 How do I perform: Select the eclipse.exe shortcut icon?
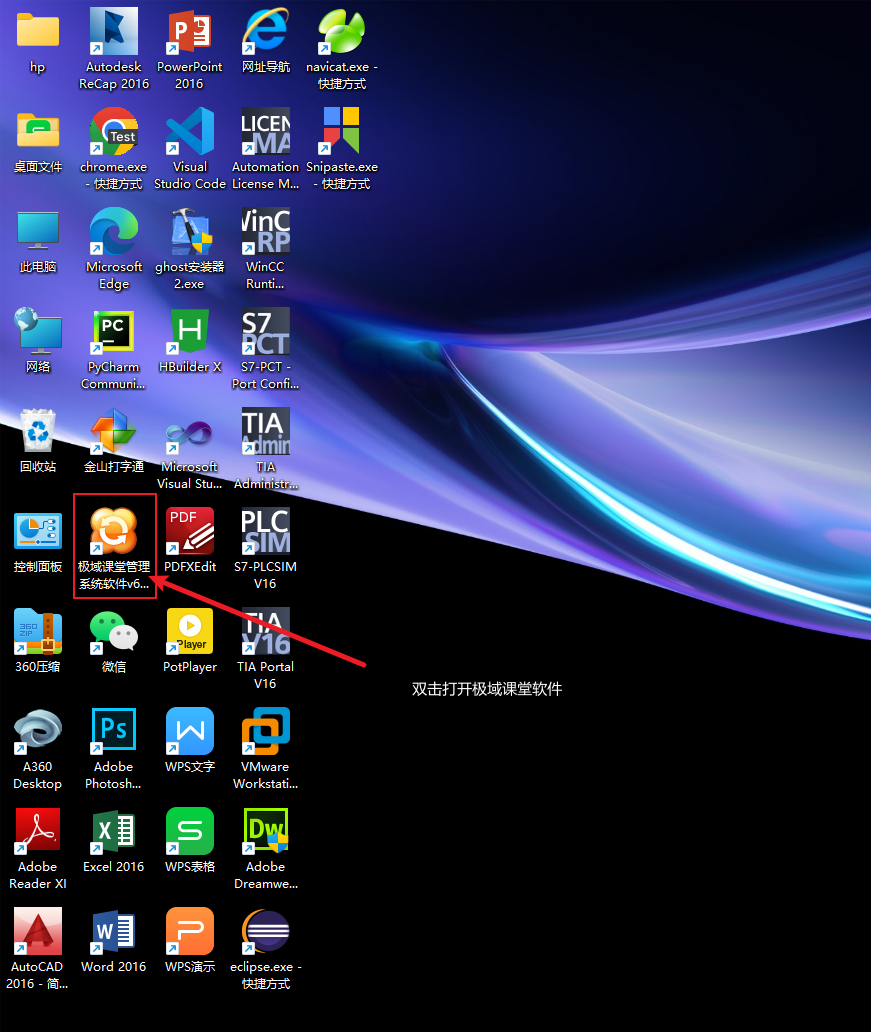click(x=265, y=932)
